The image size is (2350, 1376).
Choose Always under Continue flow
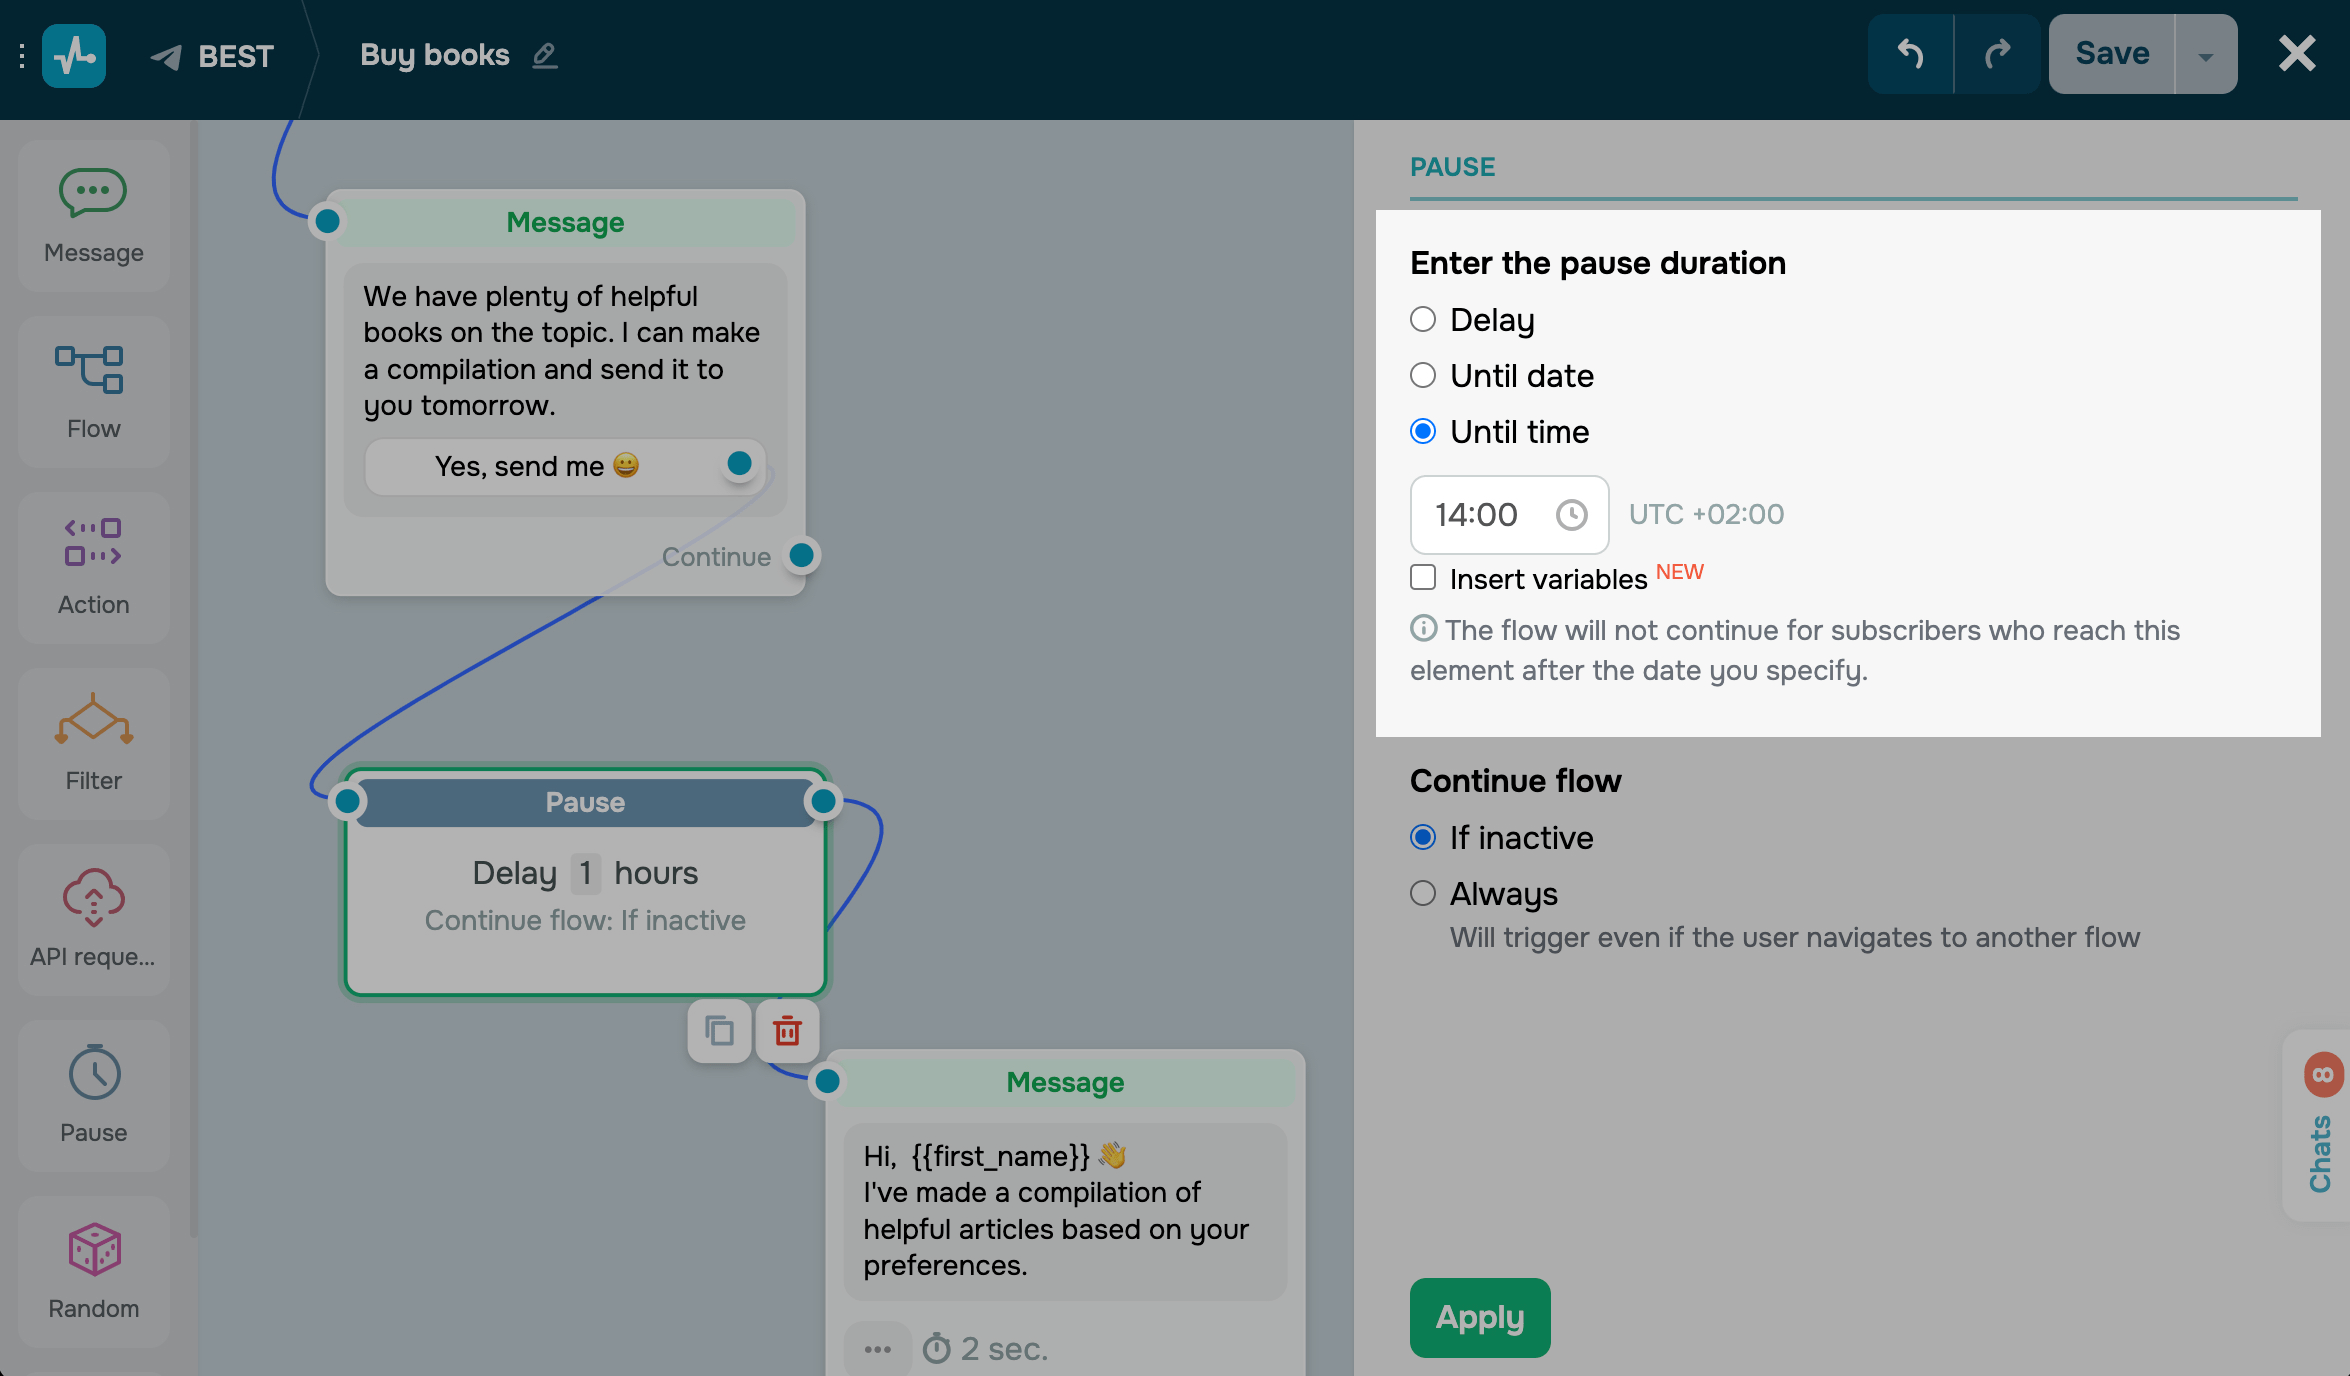pos(1423,893)
